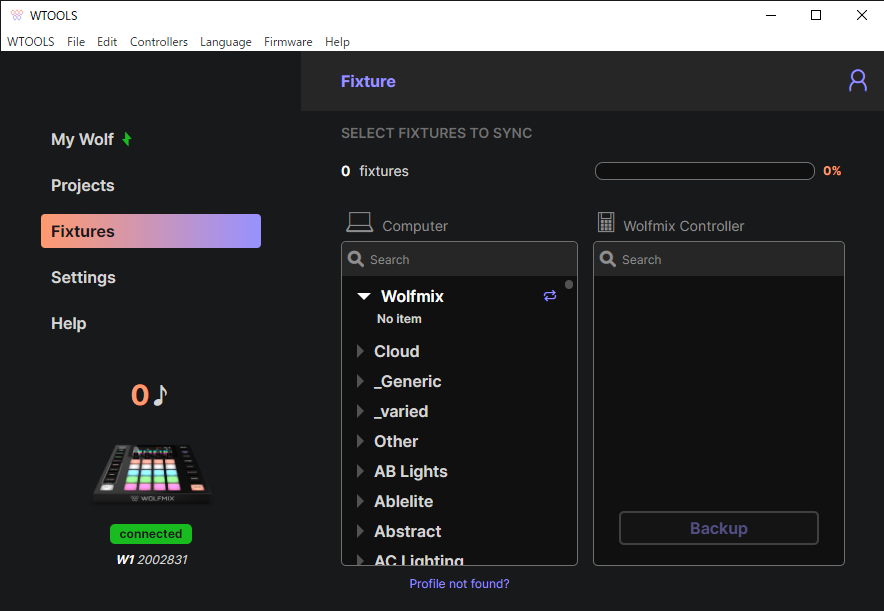Image resolution: width=884 pixels, height=611 pixels.
Task: Click the music note icon beside the 0
Action: click(x=161, y=395)
